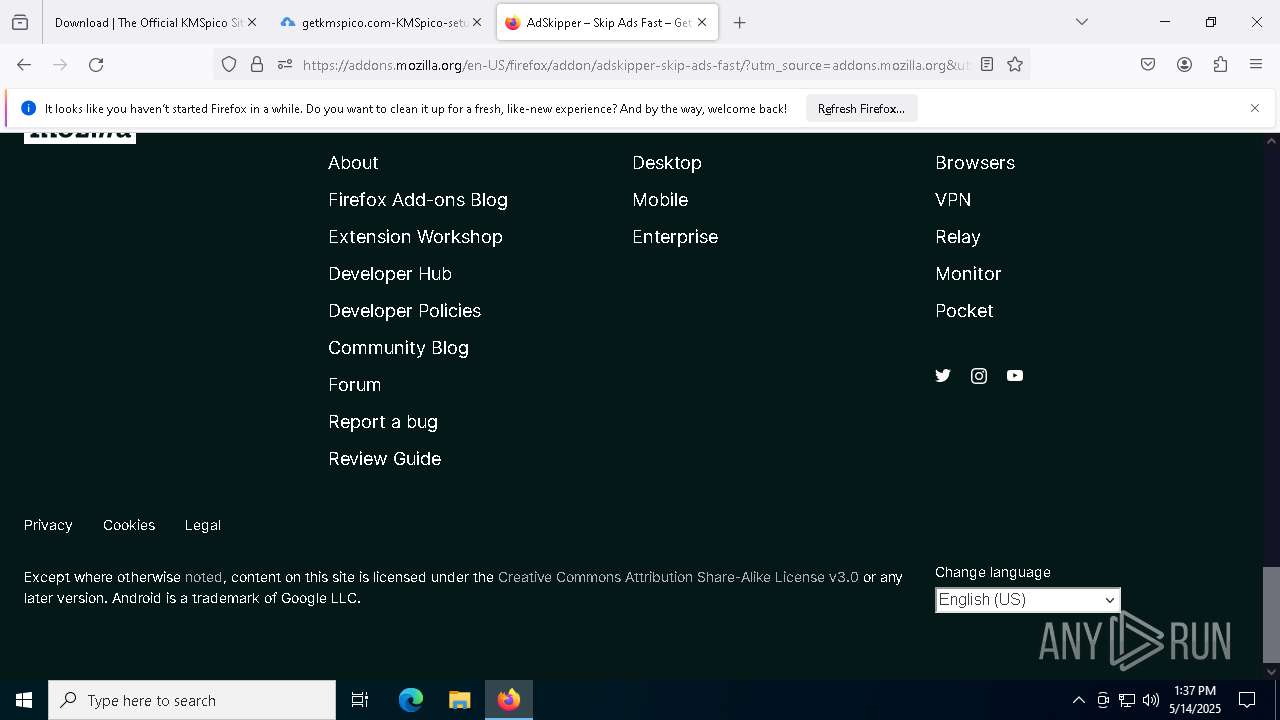Viewport: 1280px width, 720px height.
Task: Open the Extensions puzzle icon
Action: (1220, 65)
